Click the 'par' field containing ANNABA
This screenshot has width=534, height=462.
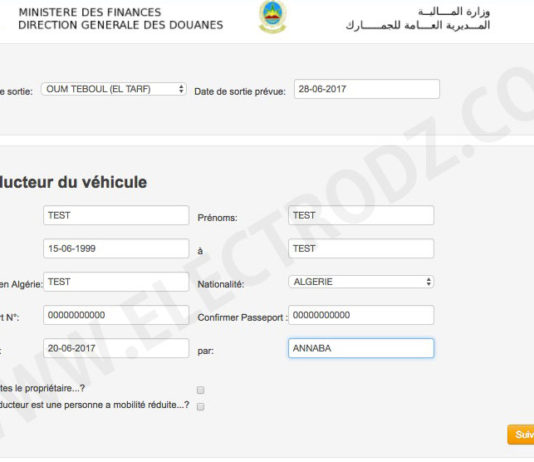point(361,348)
